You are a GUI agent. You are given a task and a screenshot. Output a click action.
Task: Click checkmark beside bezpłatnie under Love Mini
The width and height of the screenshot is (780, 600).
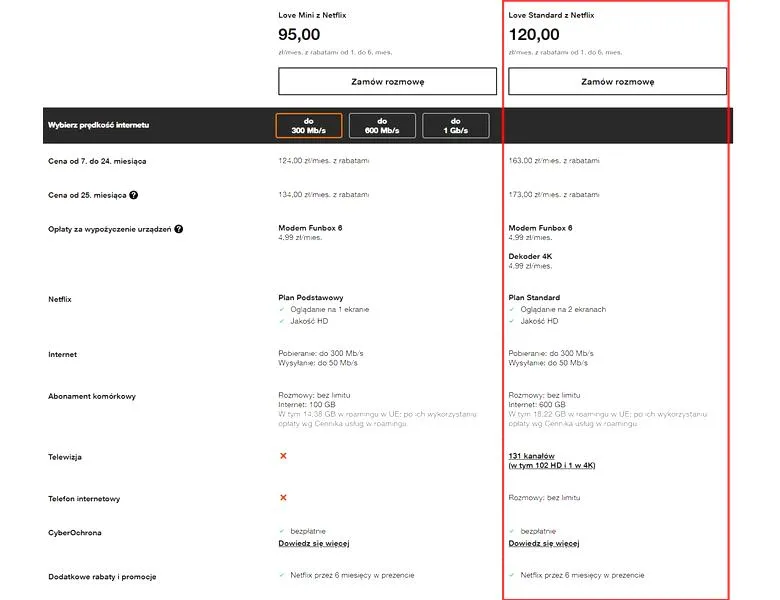[x=282, y=531]
